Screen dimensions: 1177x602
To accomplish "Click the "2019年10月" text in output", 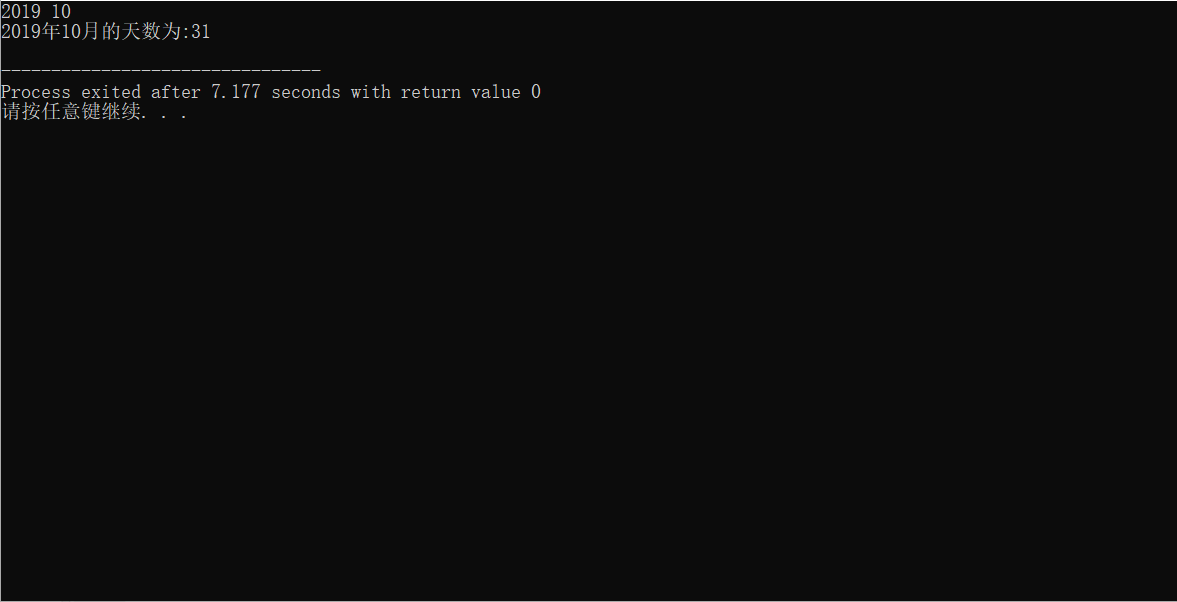I will (51, 32).
